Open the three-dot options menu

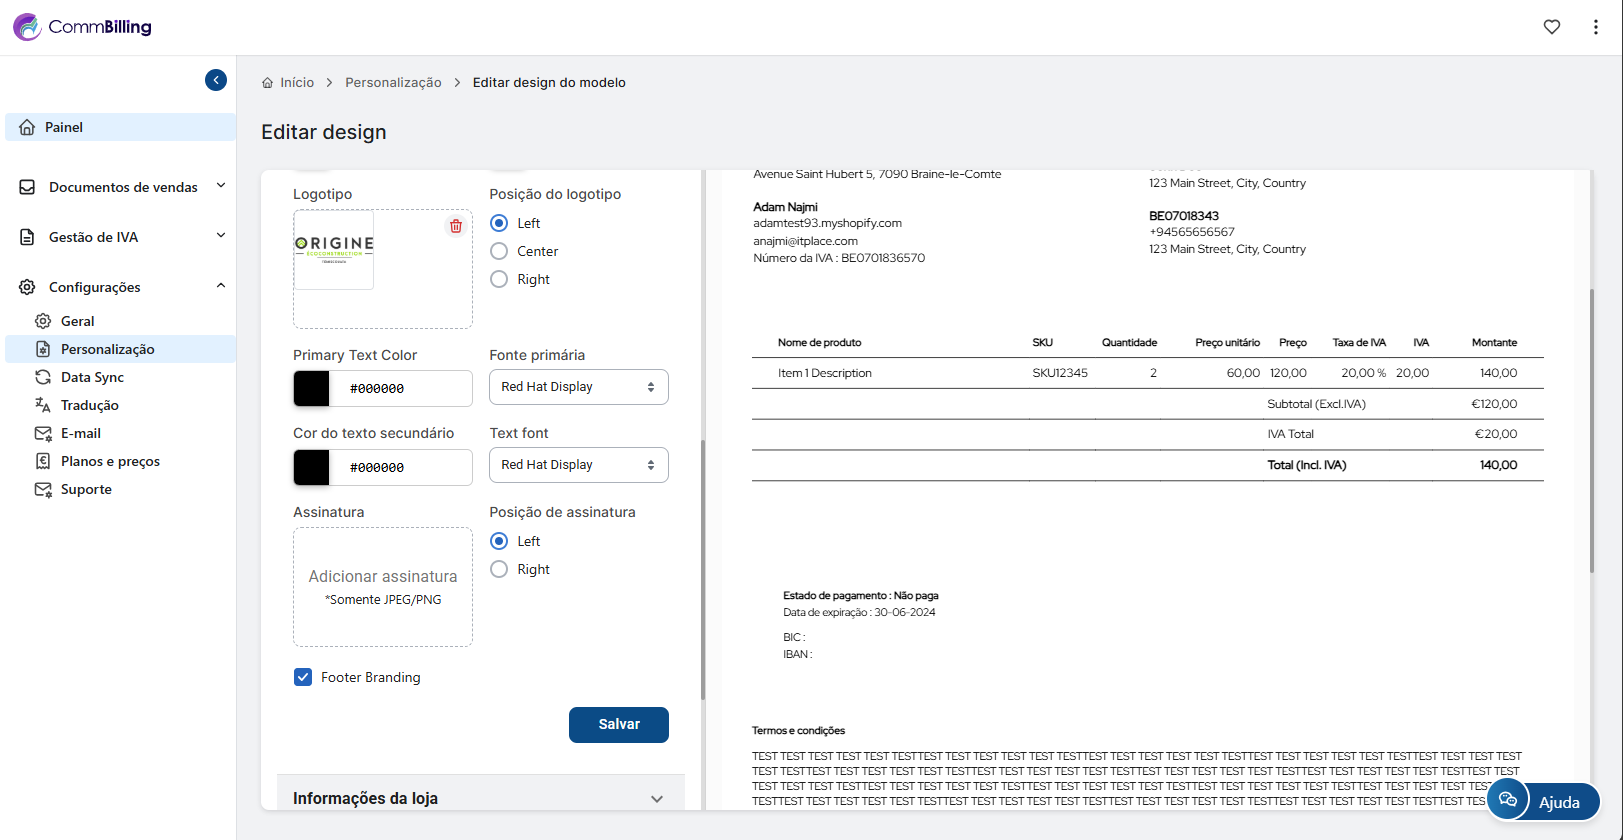pyautogui.click(x=1595, y=27)
